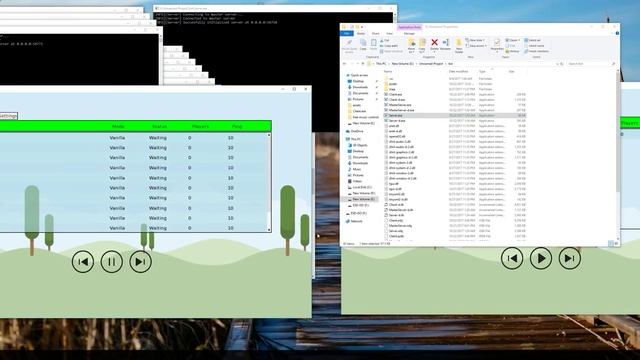640x360 pixels.
Task: Click the Explorer back navigation arrow
Action: [x=345, y=64]
